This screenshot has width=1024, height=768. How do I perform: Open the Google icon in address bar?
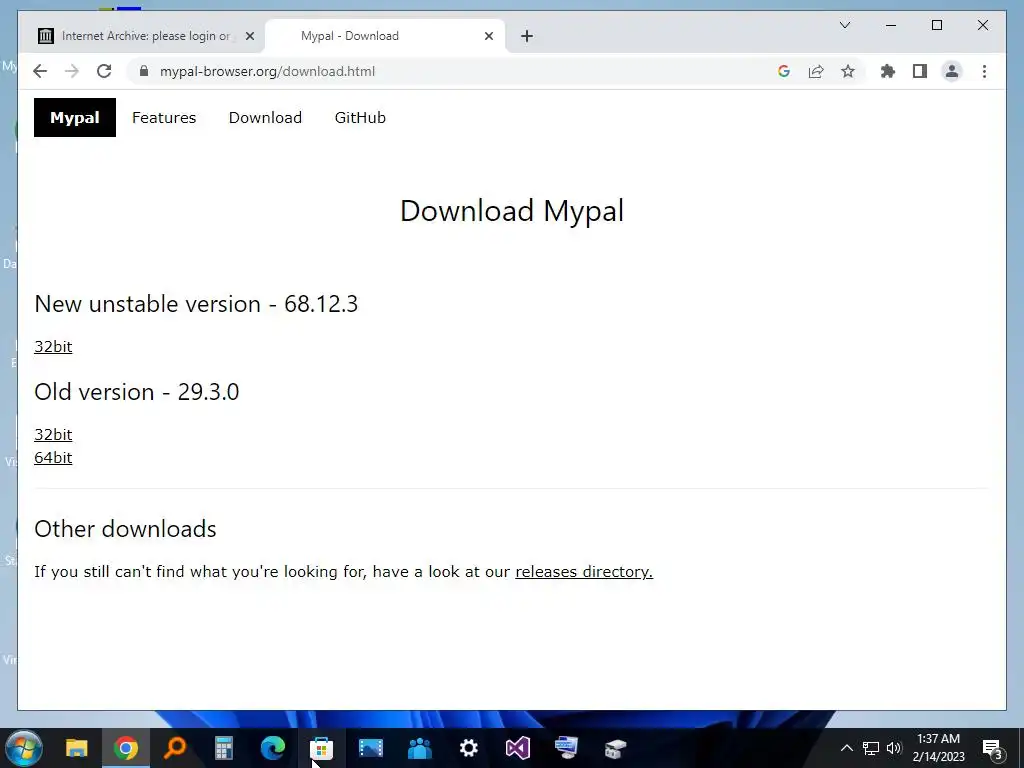pyautogui.click(x=784, y=71)
